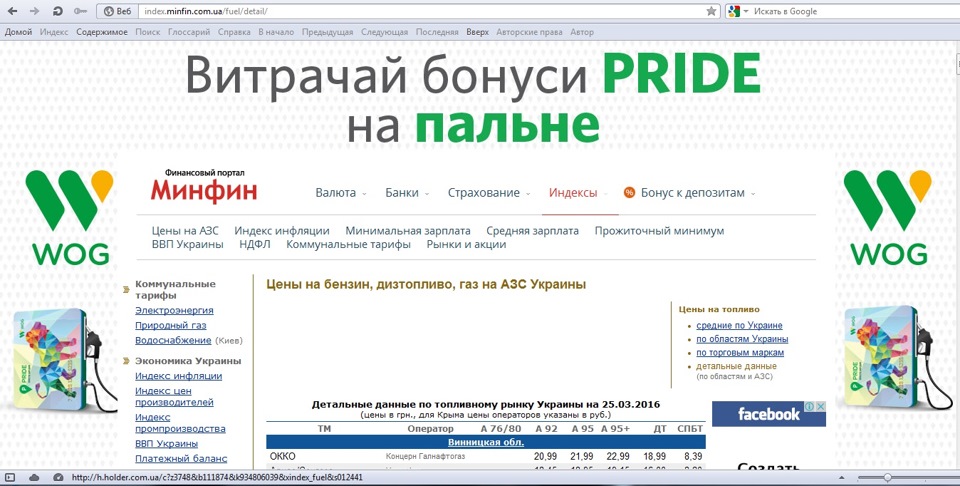Open 'ВВП Украины' in the left sidebar
960x486 pixels.
[x=166, y=443]
